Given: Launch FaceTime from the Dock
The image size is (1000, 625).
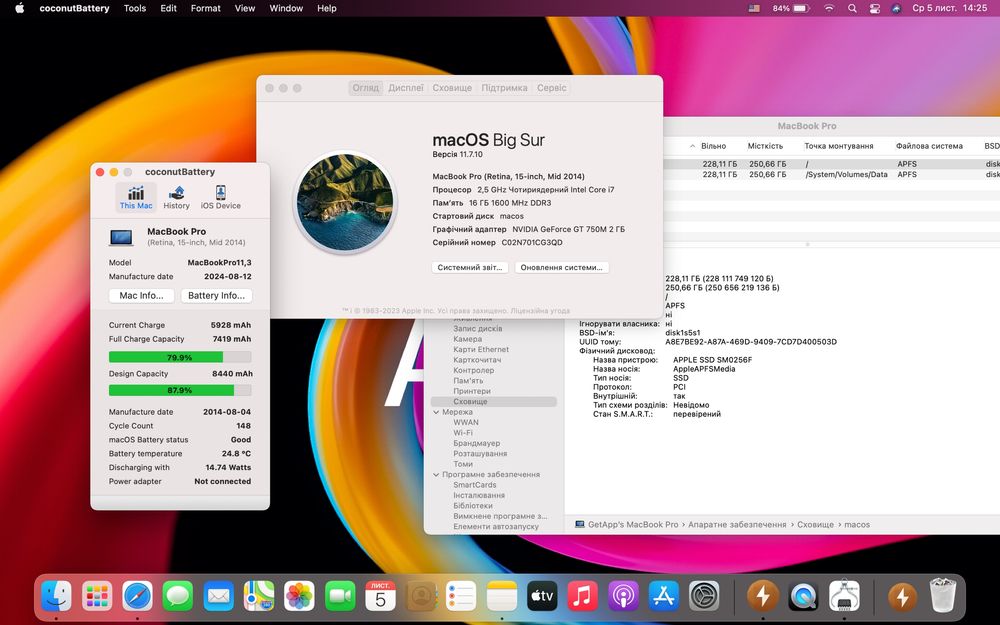Looking at the screenshot, I should 340,596.
